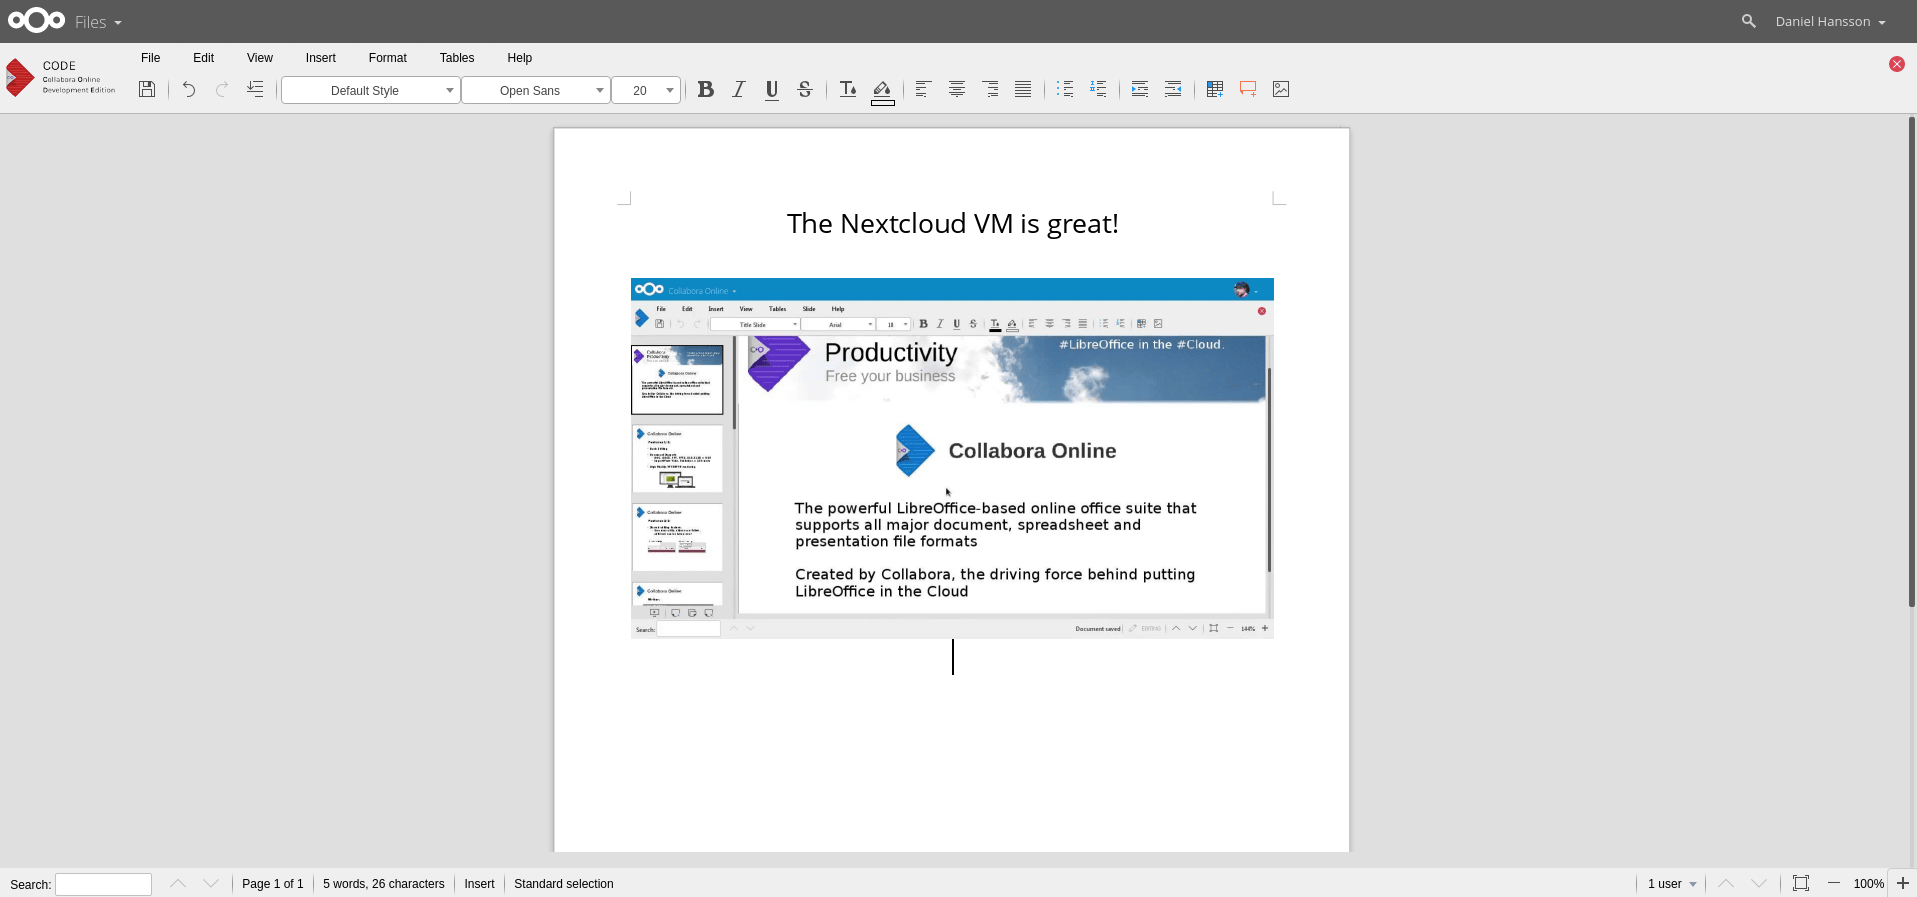Viewport: 1917px width, 897px height.
Task: Align text right
Action: click(990, 89)
